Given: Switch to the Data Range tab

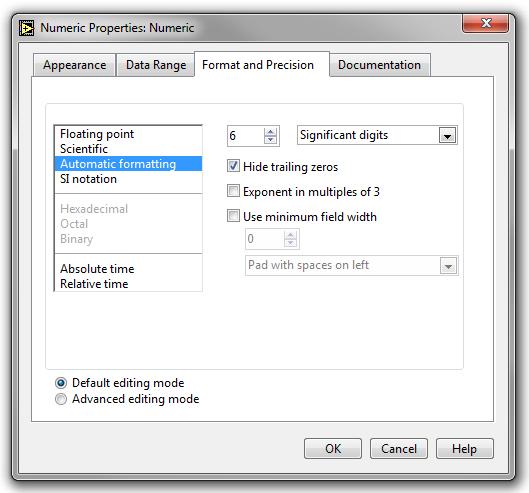Looking at the screenshot, I should [156, 65].
